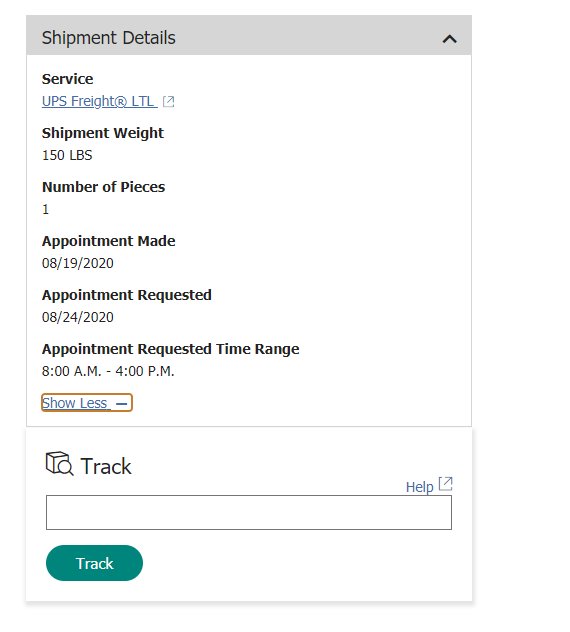Focus the tracking number input field
This screenshot has width=570, height=632.
(249, 512)
